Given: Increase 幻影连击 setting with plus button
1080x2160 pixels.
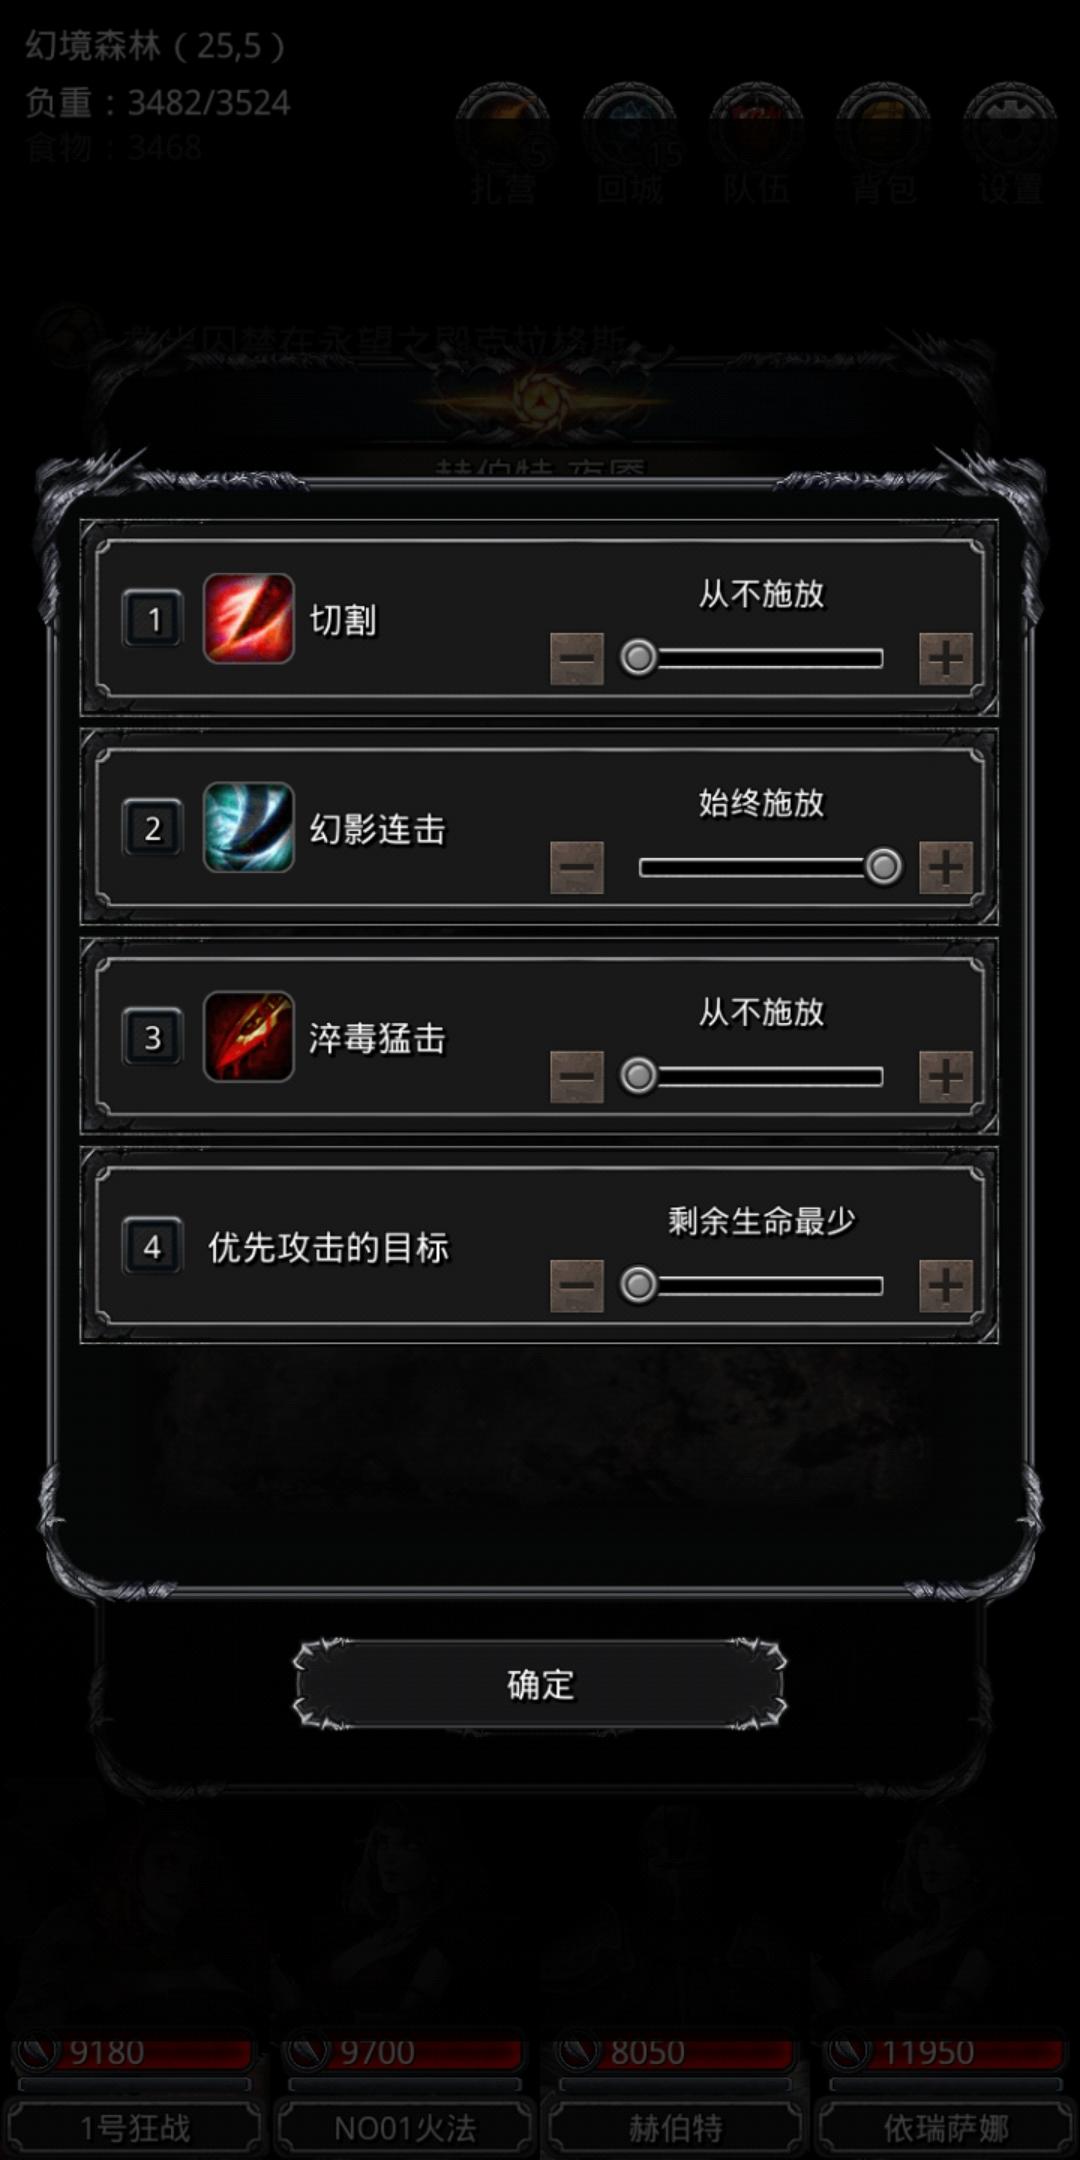Looking at the screenshot, I should 945,867.
